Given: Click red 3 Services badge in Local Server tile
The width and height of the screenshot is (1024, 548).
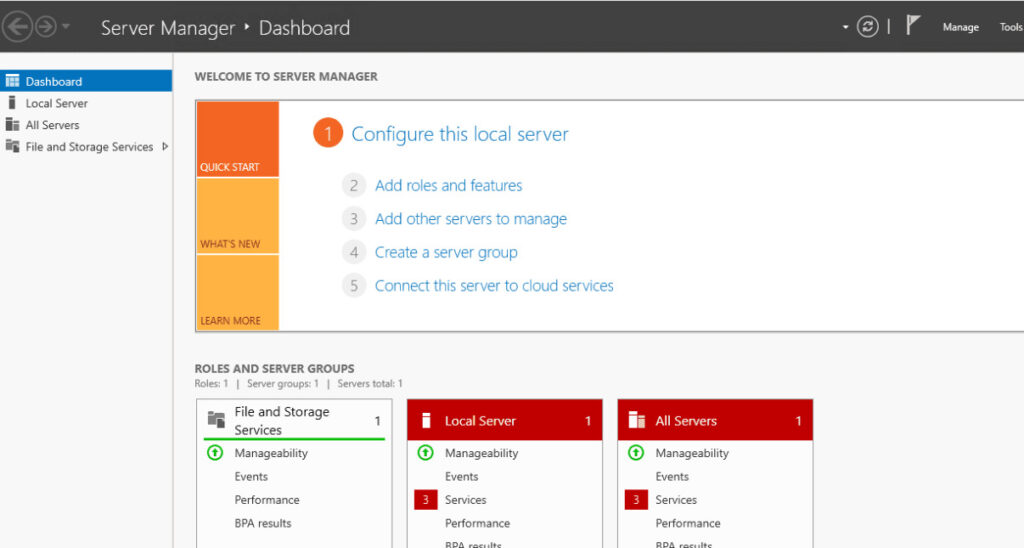Looking at the screenshot, I should click(425, 500).
